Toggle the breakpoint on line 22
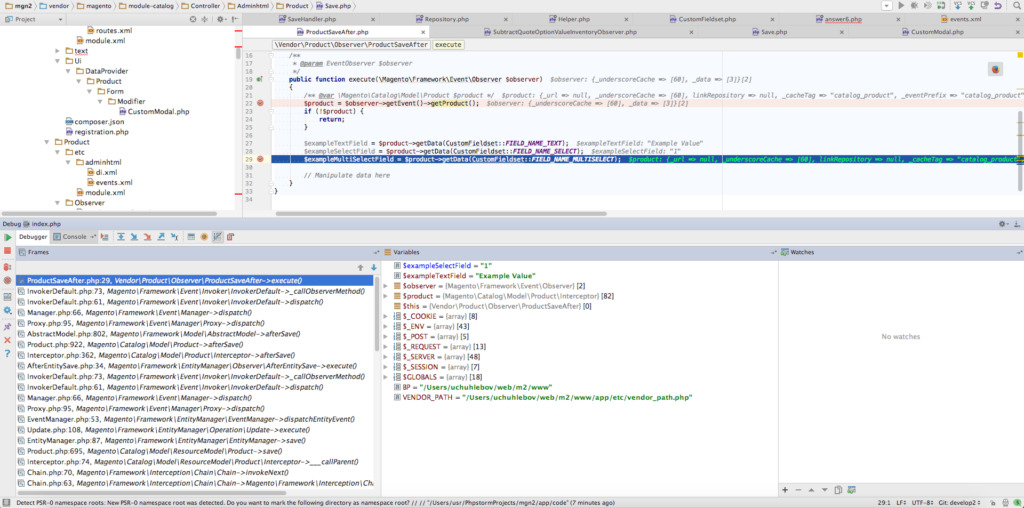The height and width of the screenshot is (508, 1024). [260, 103]
